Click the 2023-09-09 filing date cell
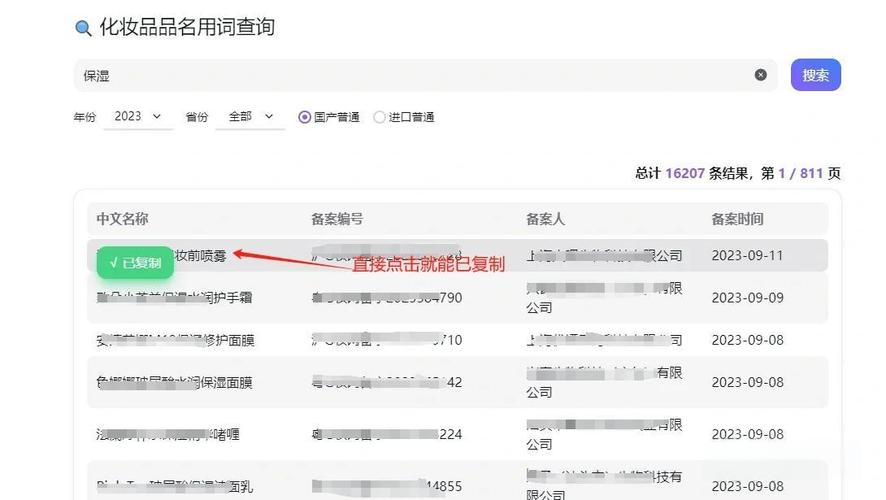Viewport: 886px width, 500px height. click(747, 297)
